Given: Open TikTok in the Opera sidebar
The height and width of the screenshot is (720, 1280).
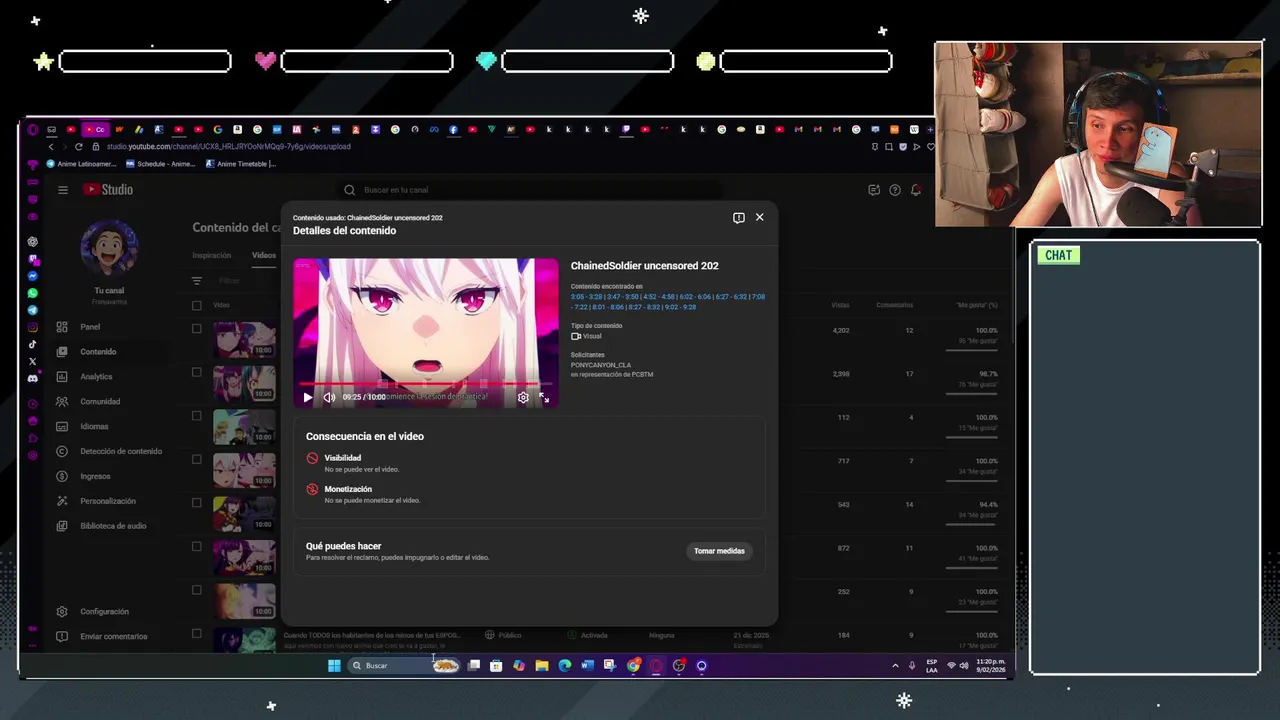Looking at the screenshot, I should 33,344.
